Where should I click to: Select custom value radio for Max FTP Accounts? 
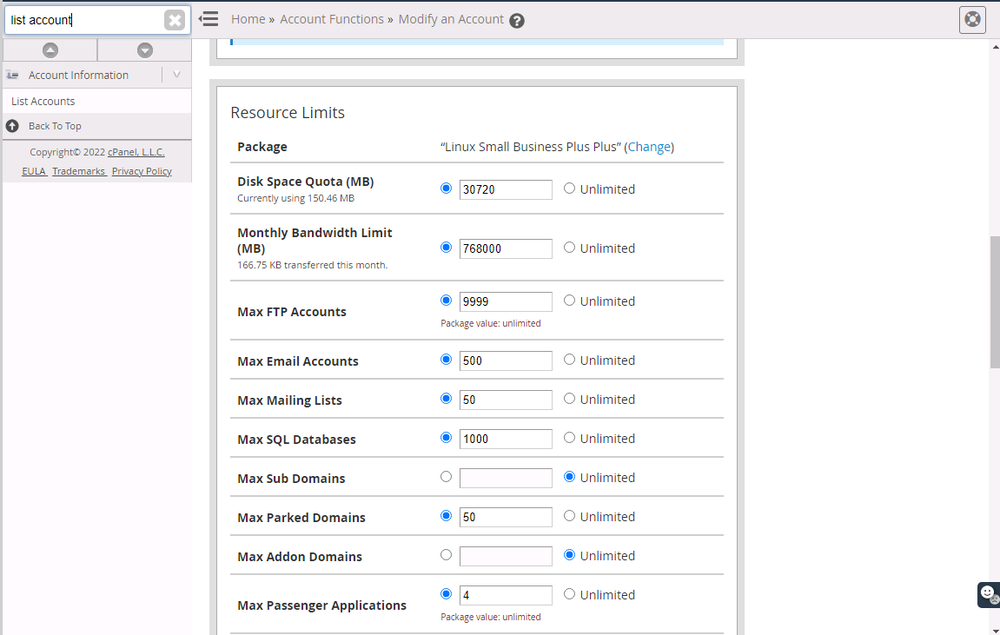click(x=446, y=300)
